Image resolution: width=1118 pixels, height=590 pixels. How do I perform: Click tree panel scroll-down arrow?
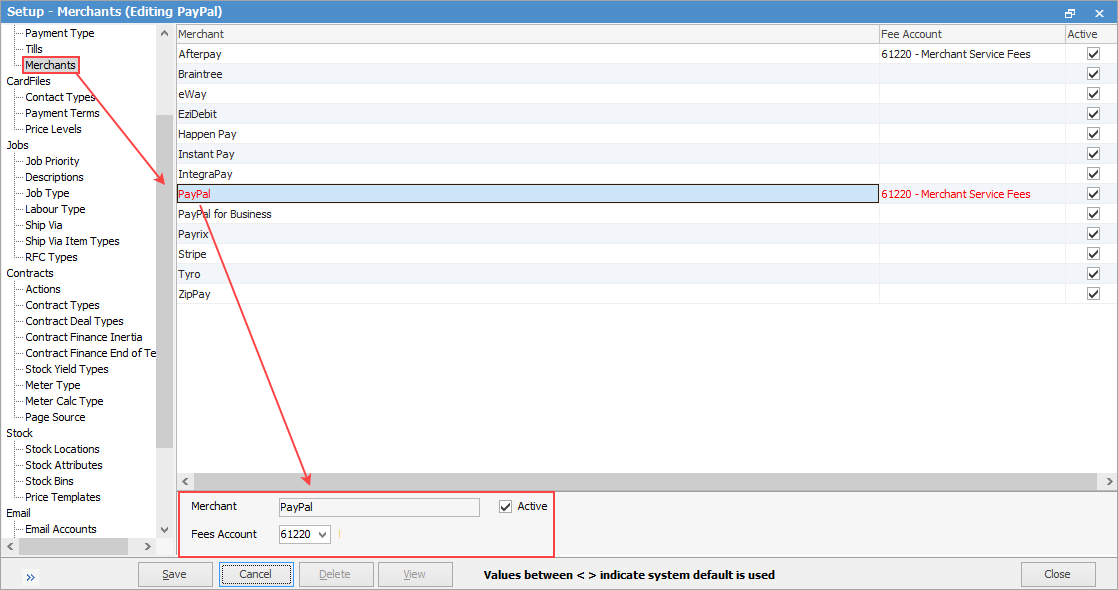(x=165, y=529)
